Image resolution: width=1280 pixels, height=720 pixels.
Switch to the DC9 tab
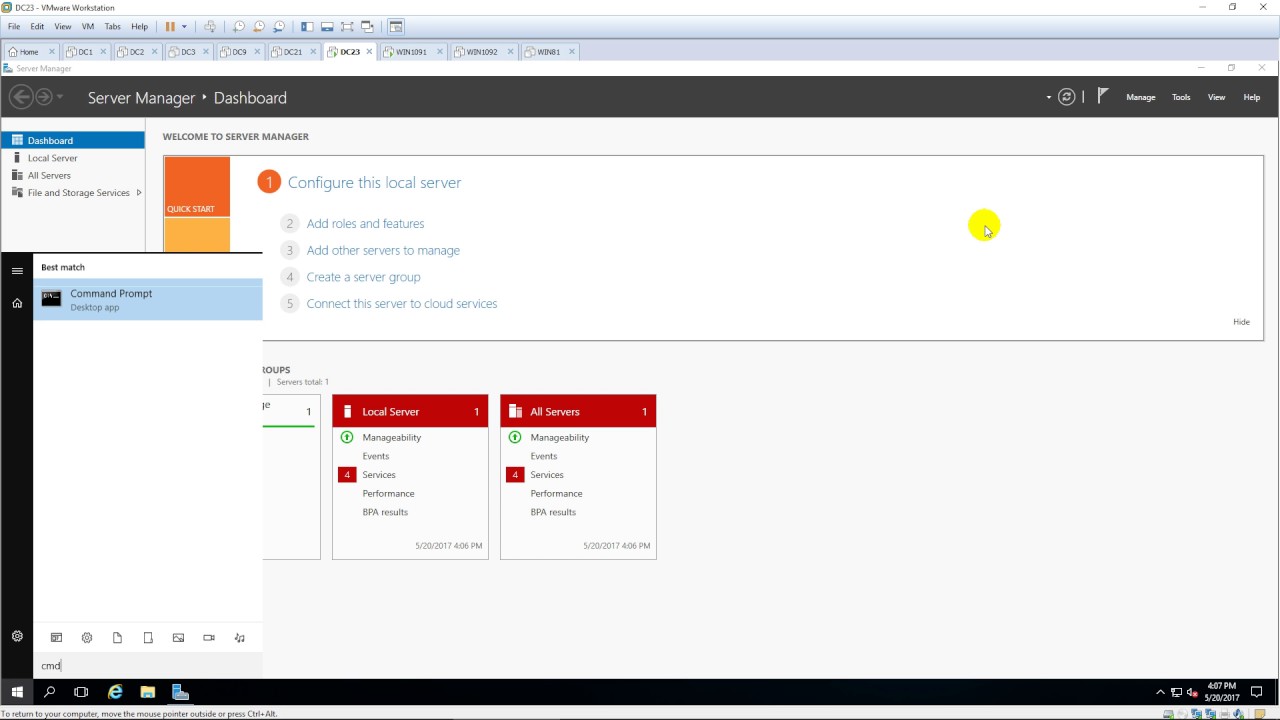[239, 52]
